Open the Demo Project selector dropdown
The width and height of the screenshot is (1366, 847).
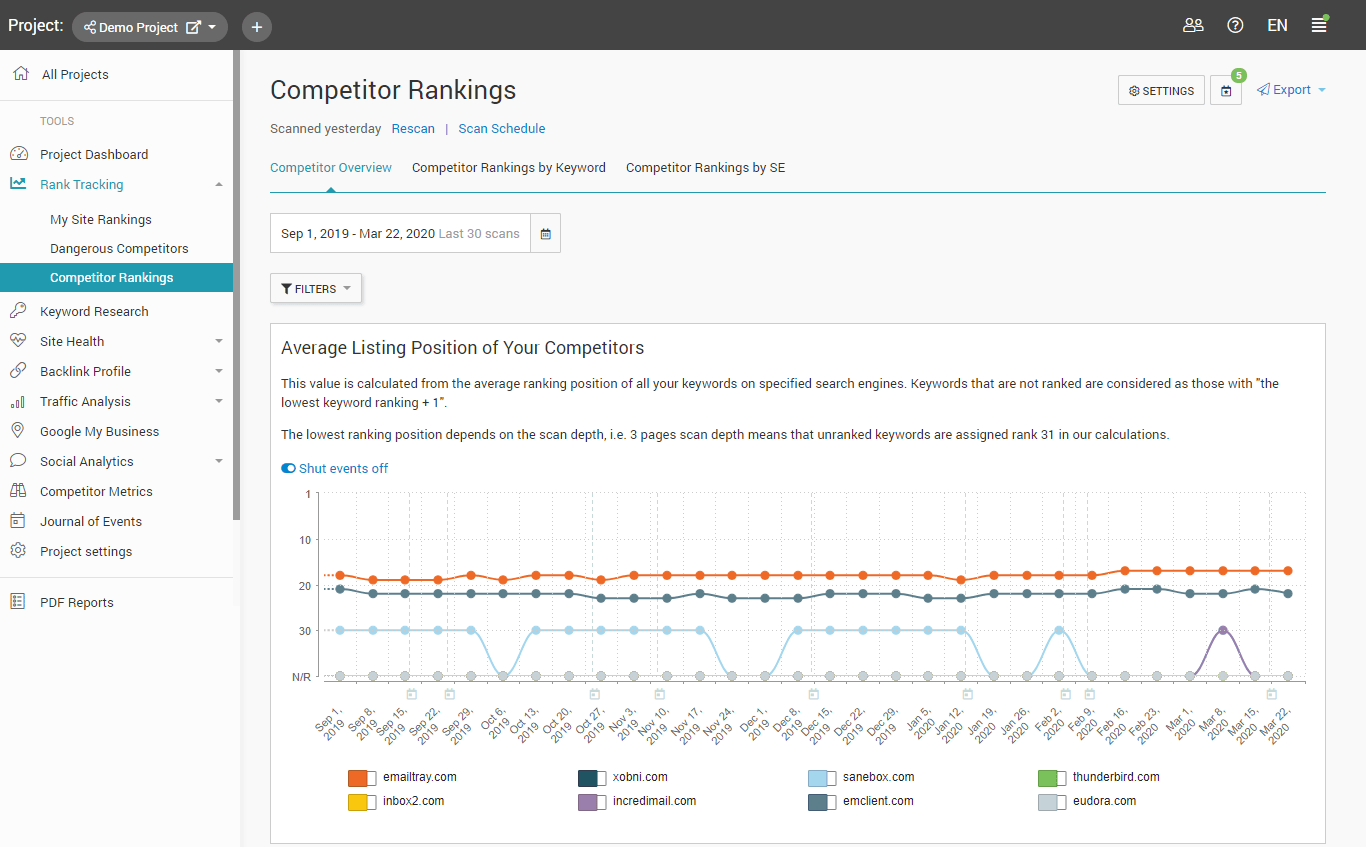point(150,27)
